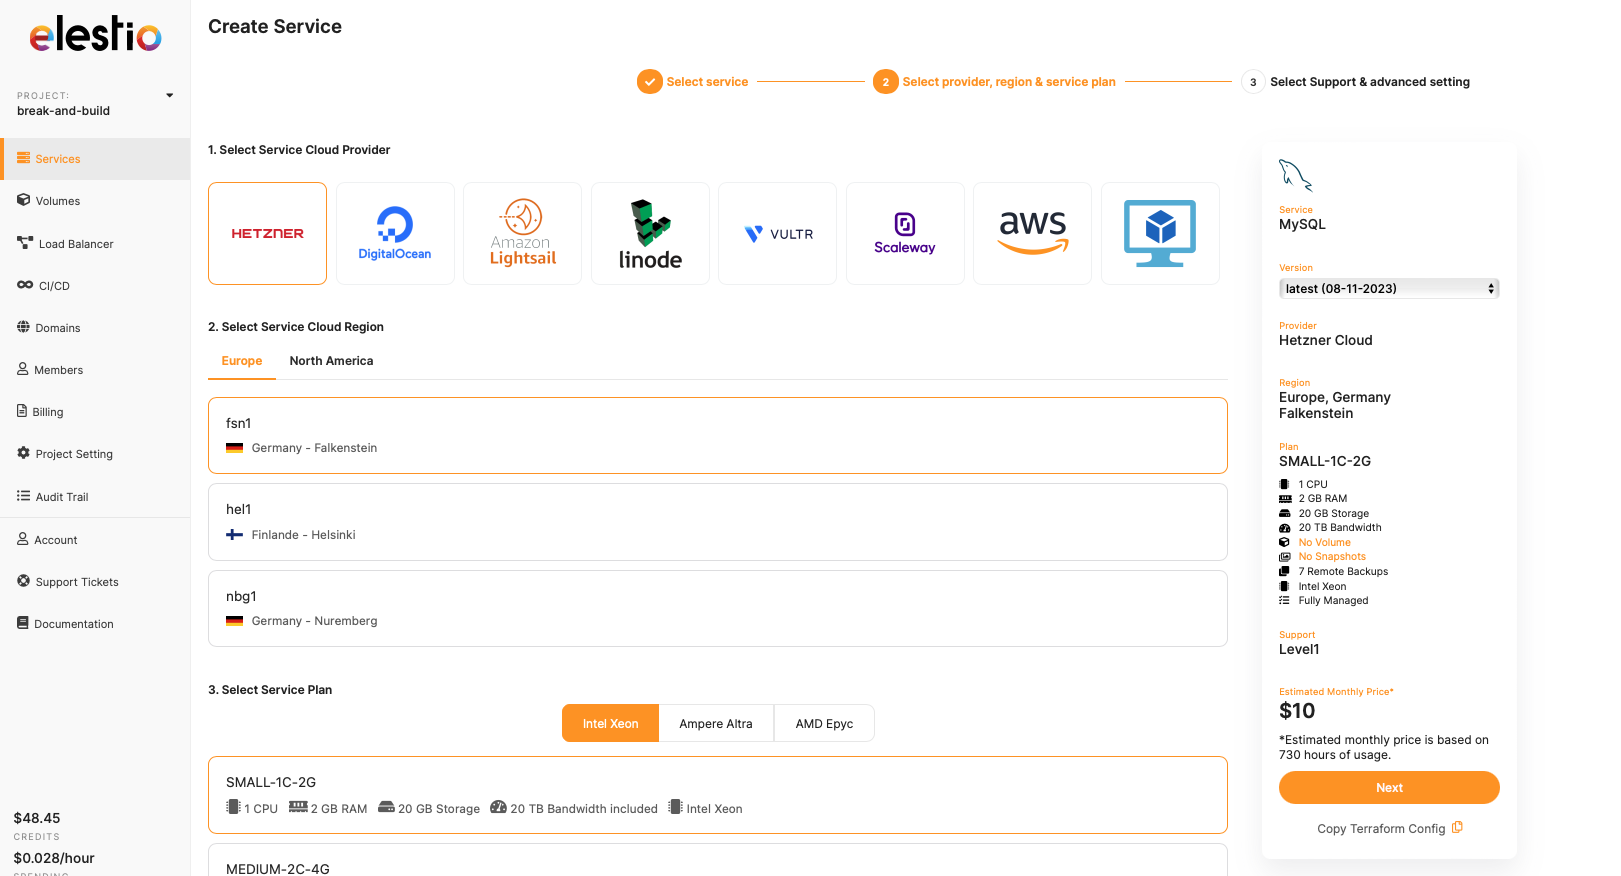
Task: Switch to the AMD Epyc plan tab
Action: [x=824, y=724]
